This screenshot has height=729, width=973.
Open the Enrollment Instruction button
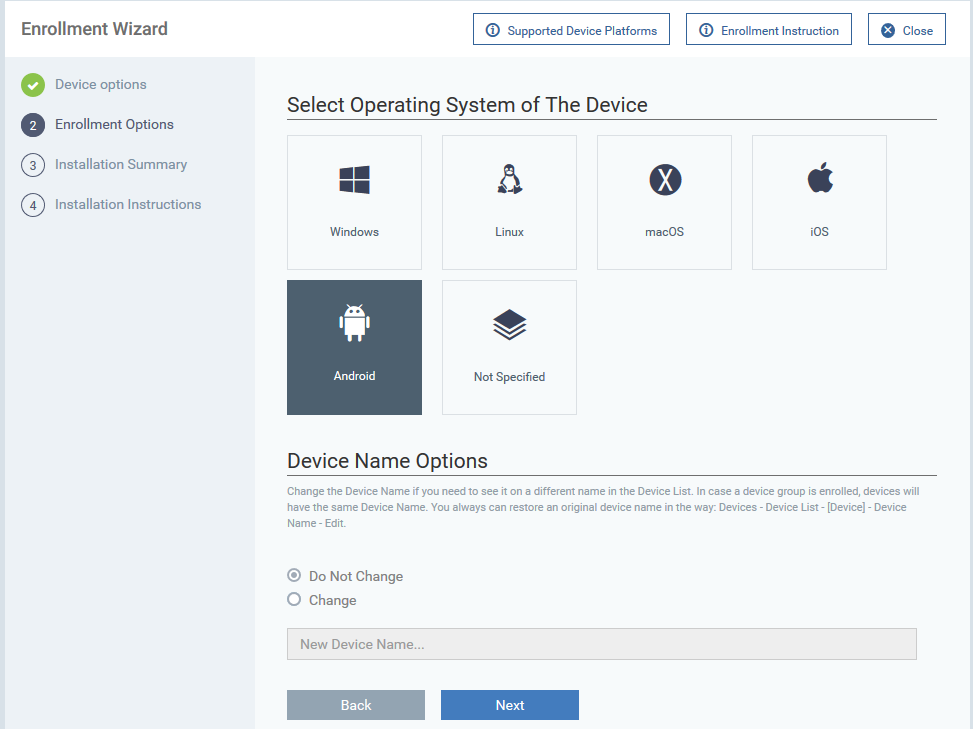[x=769, y=30]
